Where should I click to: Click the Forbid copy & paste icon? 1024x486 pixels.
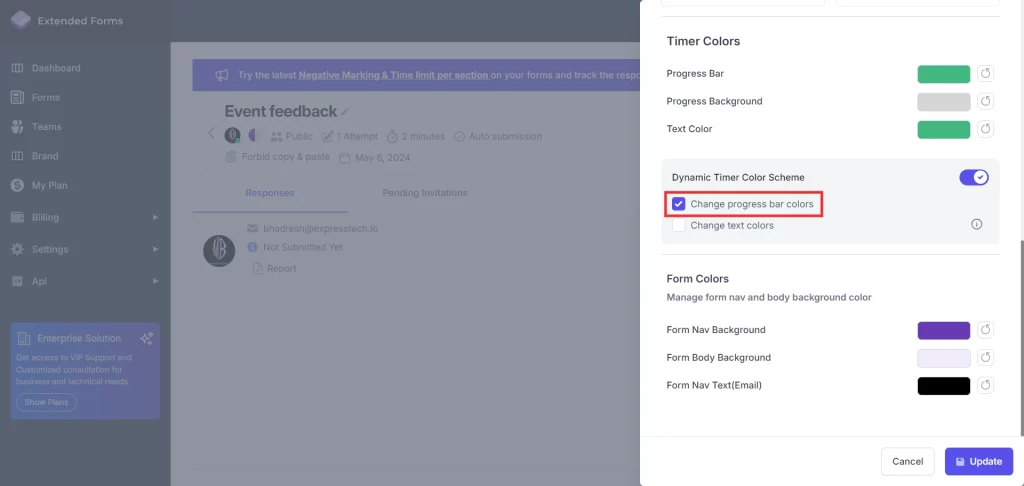point(231,157)
